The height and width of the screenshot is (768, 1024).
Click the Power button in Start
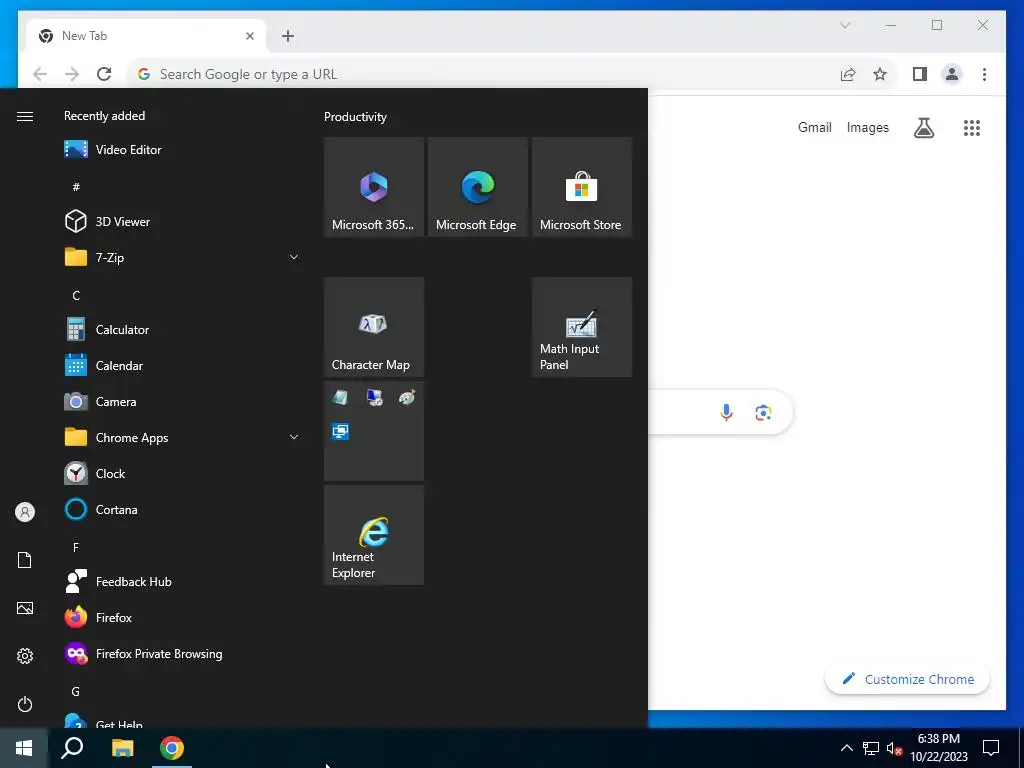[25, 704]
